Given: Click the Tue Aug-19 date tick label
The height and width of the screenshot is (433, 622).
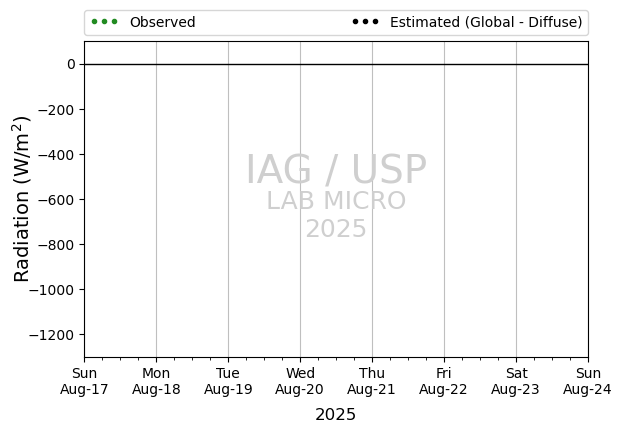Looking at the screenshot, I should click(x=228, y=381).
